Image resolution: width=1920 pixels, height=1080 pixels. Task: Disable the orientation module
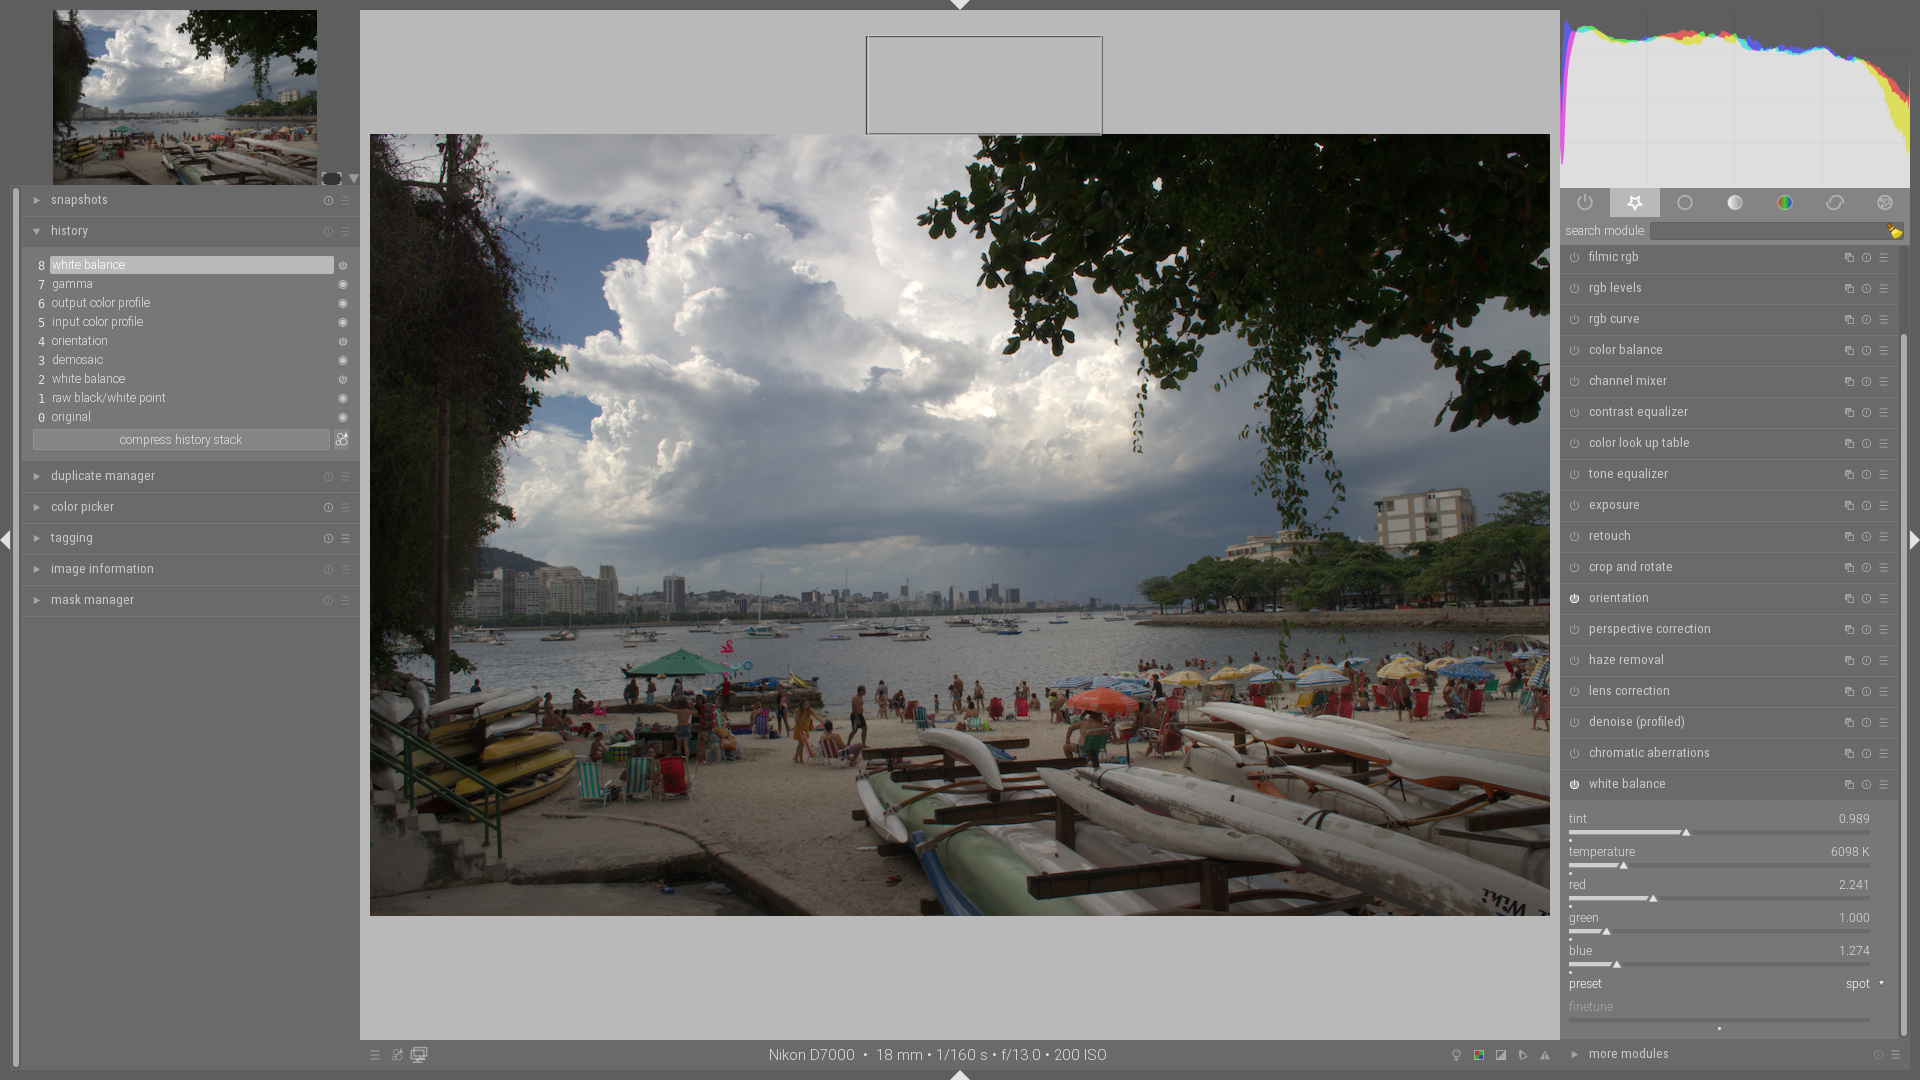(x=1575, y=599)
